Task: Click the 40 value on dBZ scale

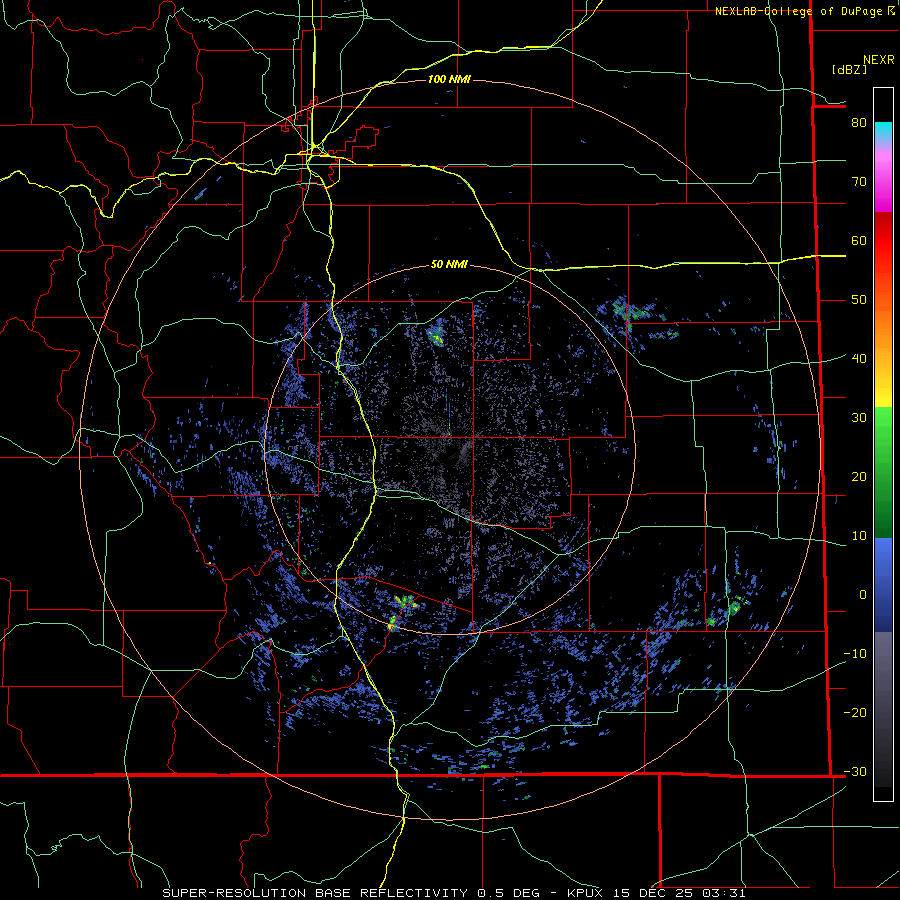Action: tap(859, 358)
